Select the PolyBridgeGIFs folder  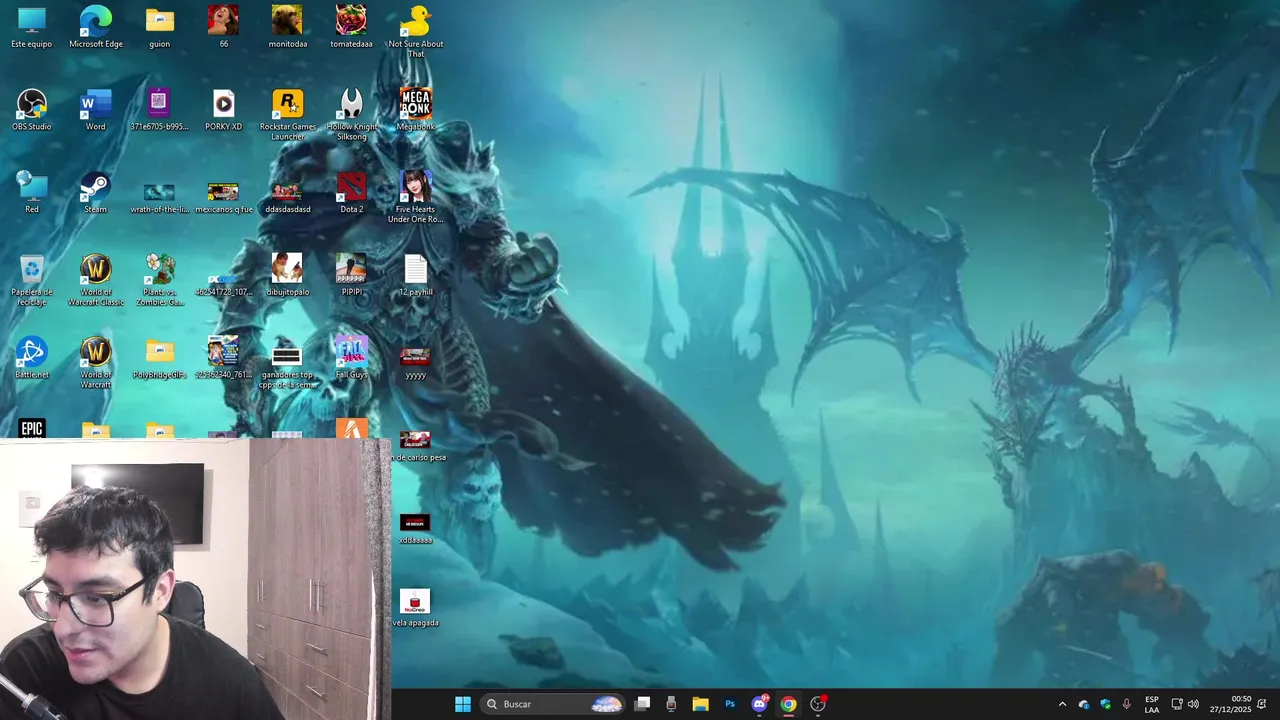tap(159, 358)
